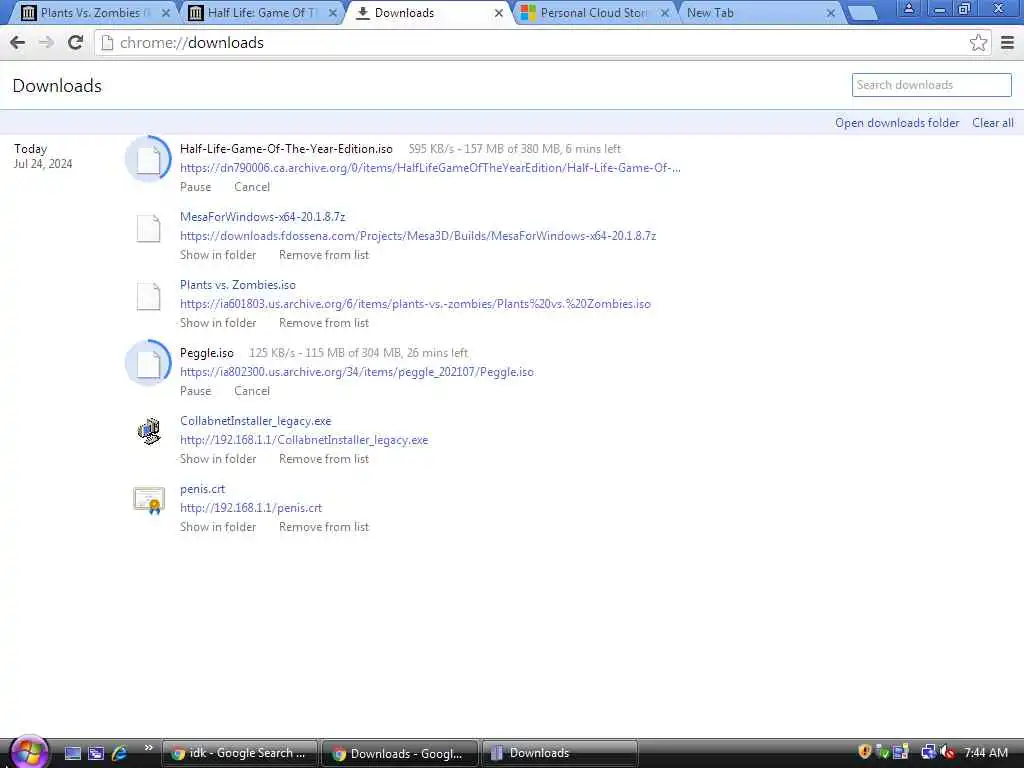Close the New Tab tab

coord(831,12)
